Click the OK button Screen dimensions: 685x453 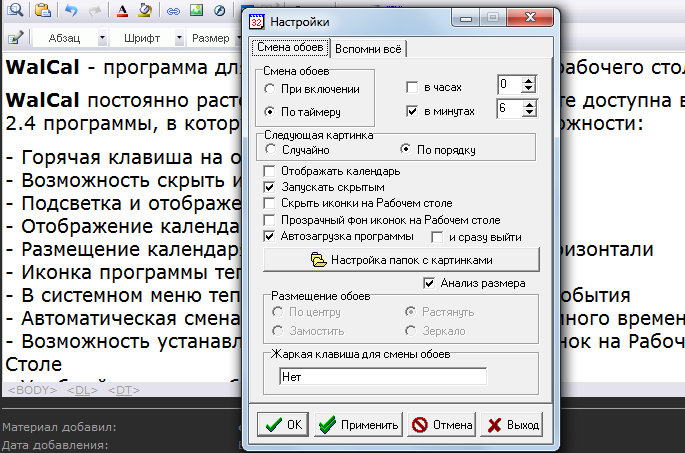tap(283, 424)
